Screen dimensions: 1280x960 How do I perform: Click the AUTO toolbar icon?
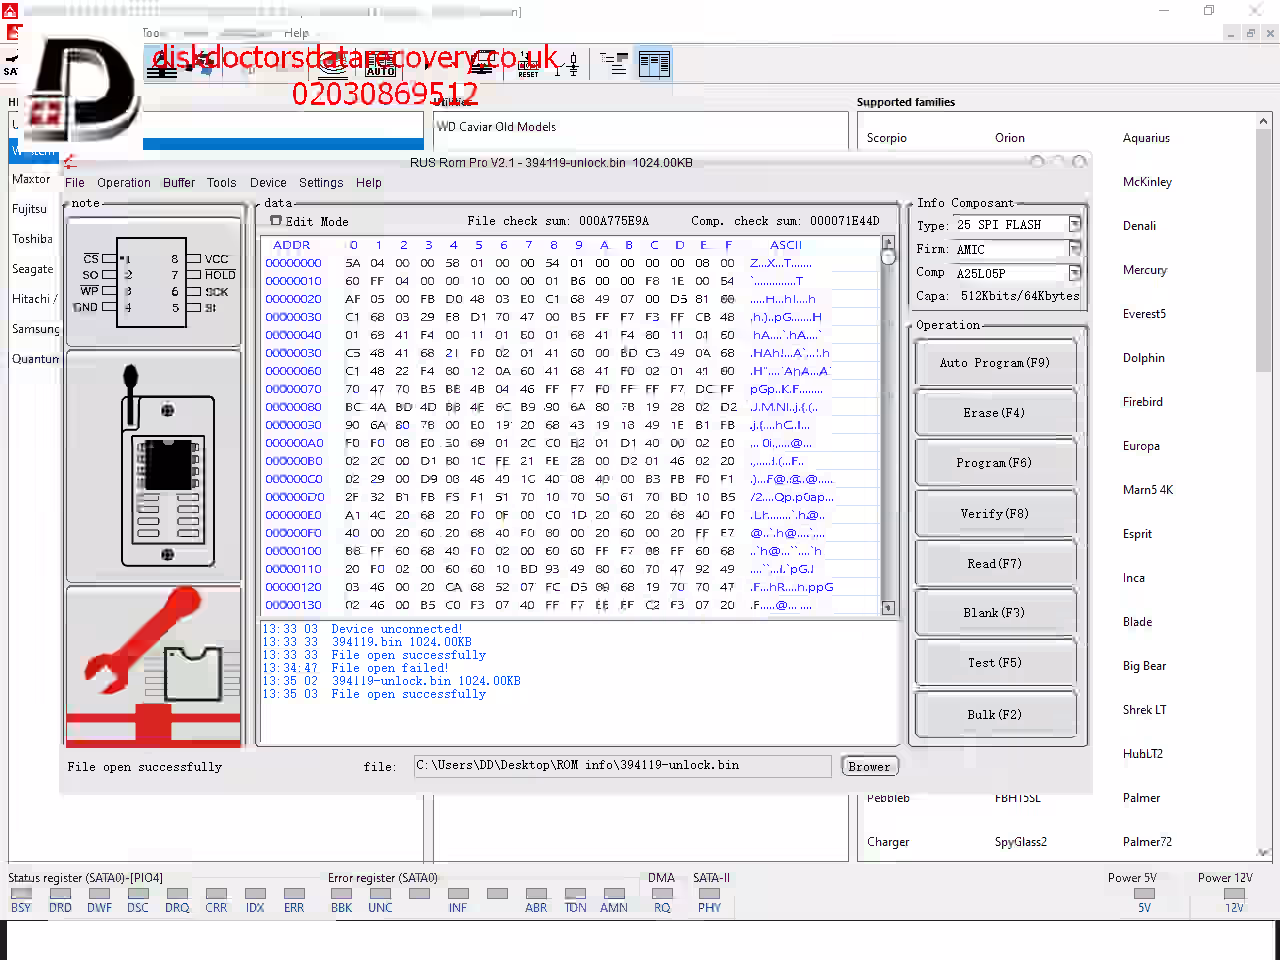point(380,65)
